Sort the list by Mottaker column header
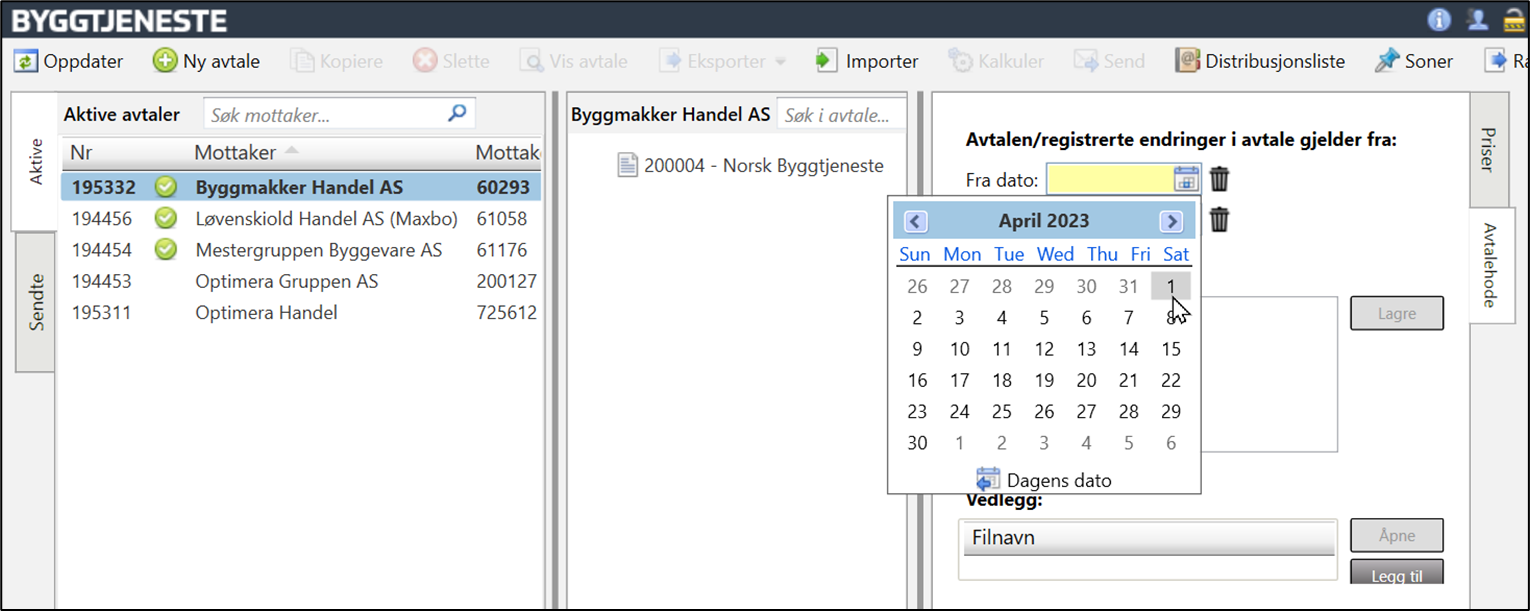 (235, 153)
